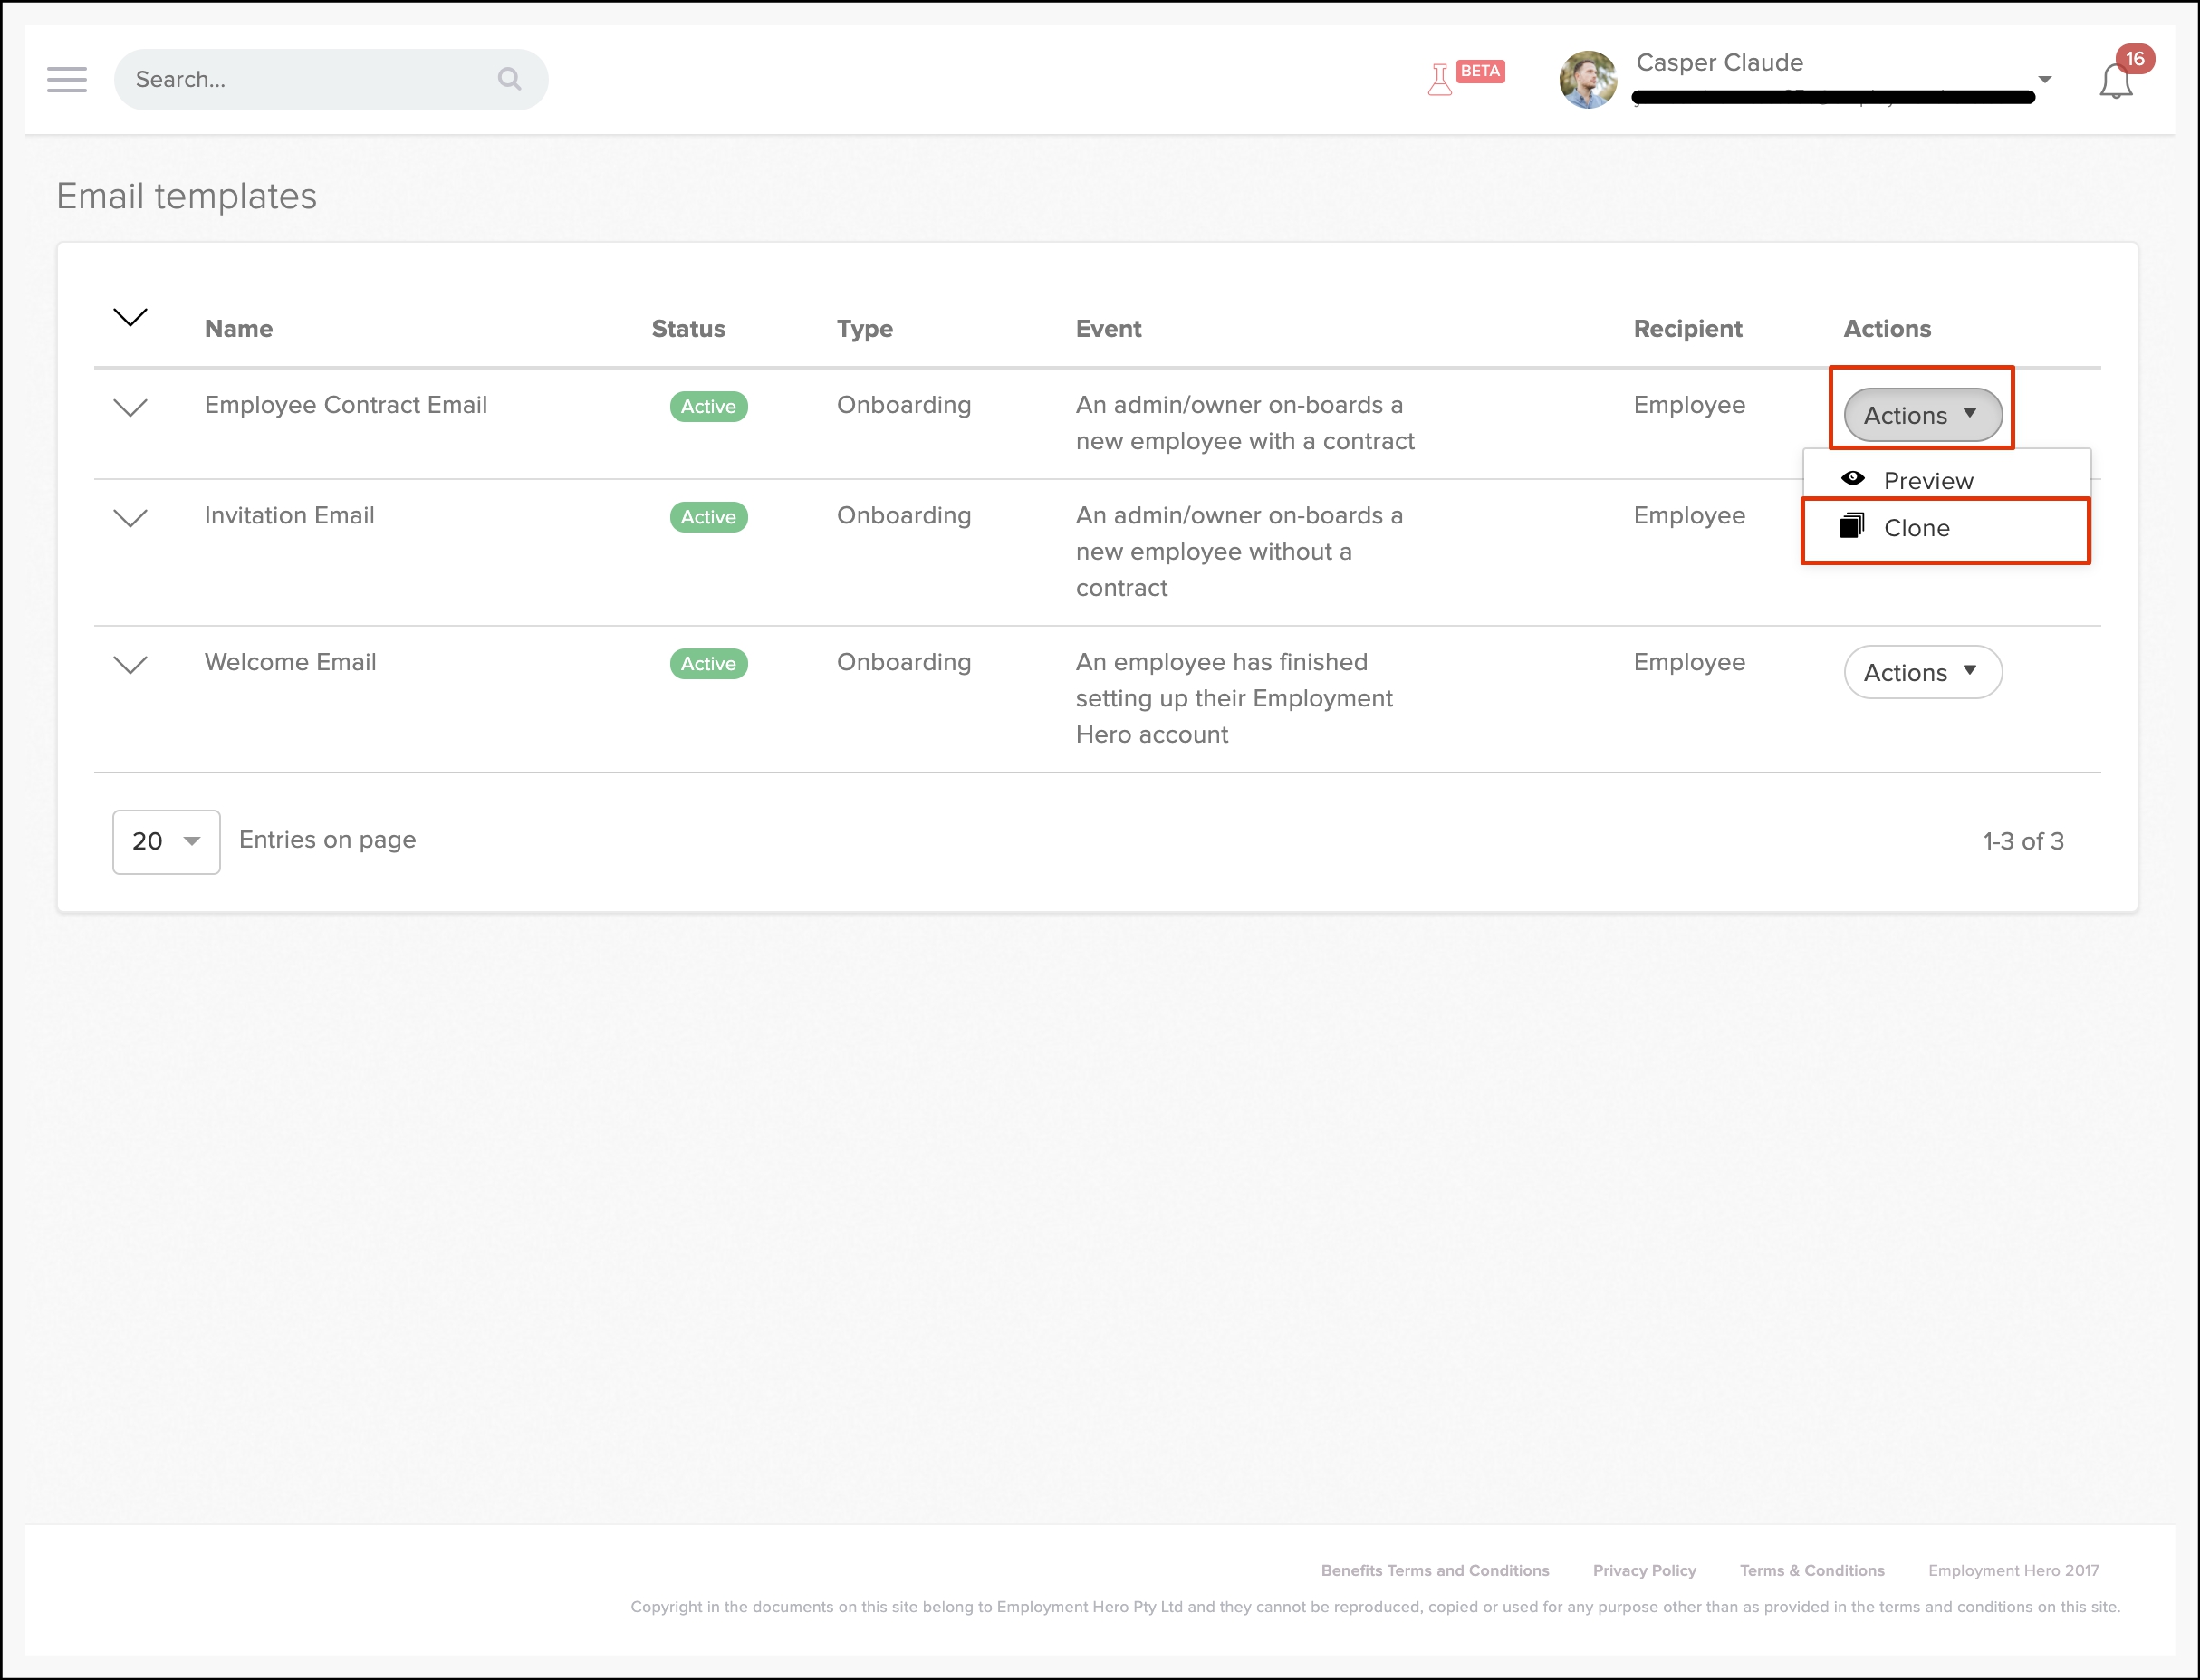Click the Clone copy icon

click(x=1852, y=526)
